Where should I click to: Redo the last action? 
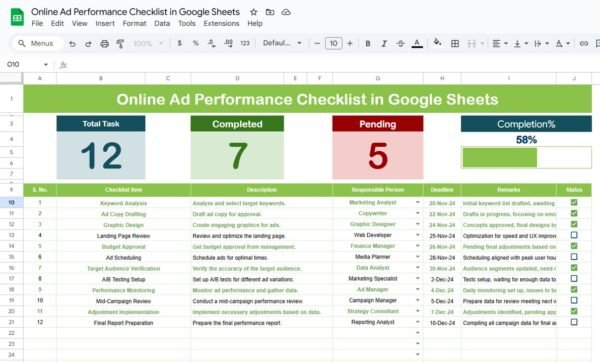(88, 44)
